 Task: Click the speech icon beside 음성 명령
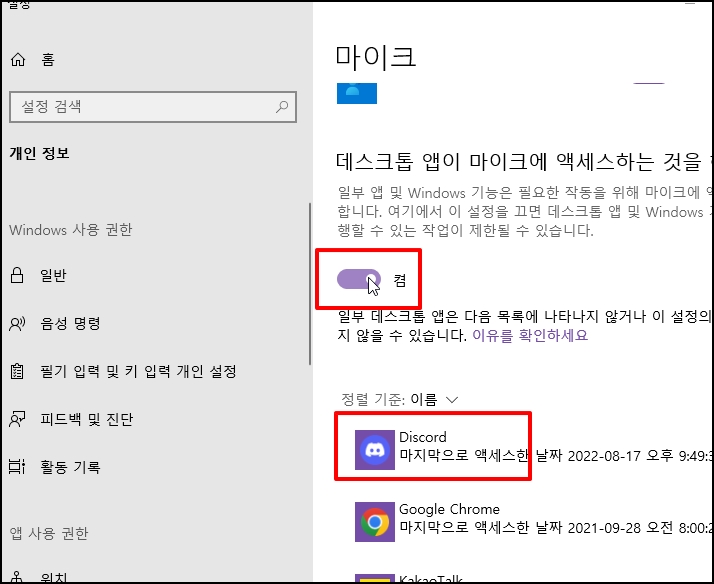coord(17,324)
